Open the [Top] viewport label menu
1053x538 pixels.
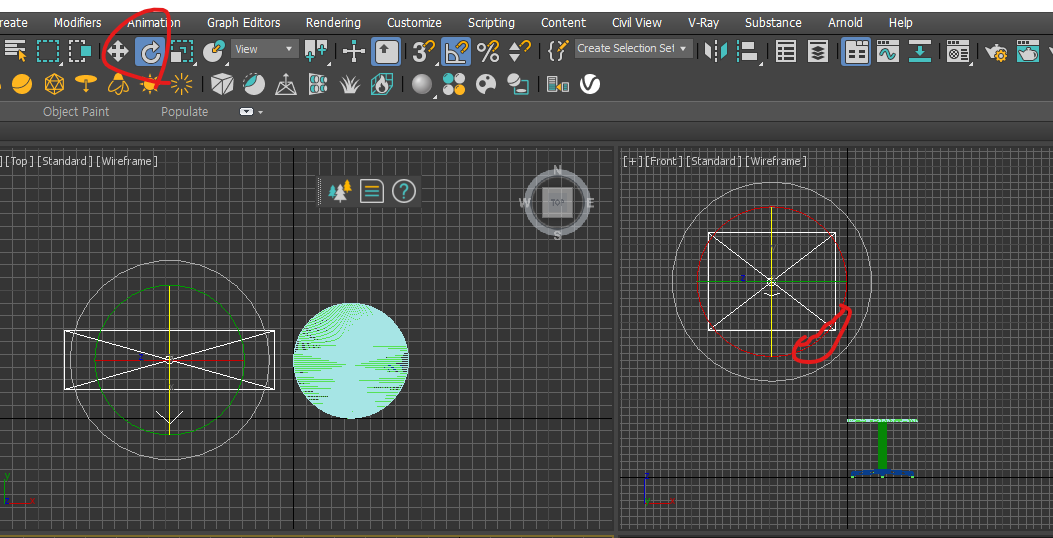click(19, 161)
